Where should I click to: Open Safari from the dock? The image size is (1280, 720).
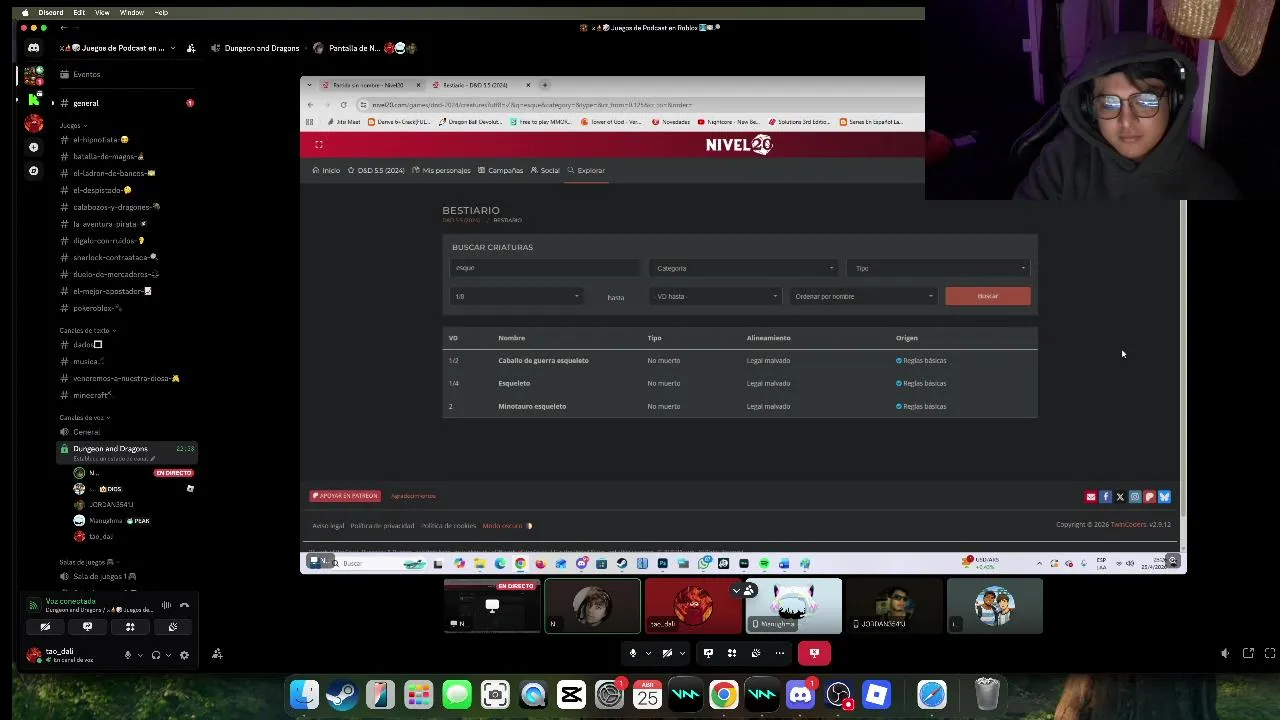click(x=932, y=694)
